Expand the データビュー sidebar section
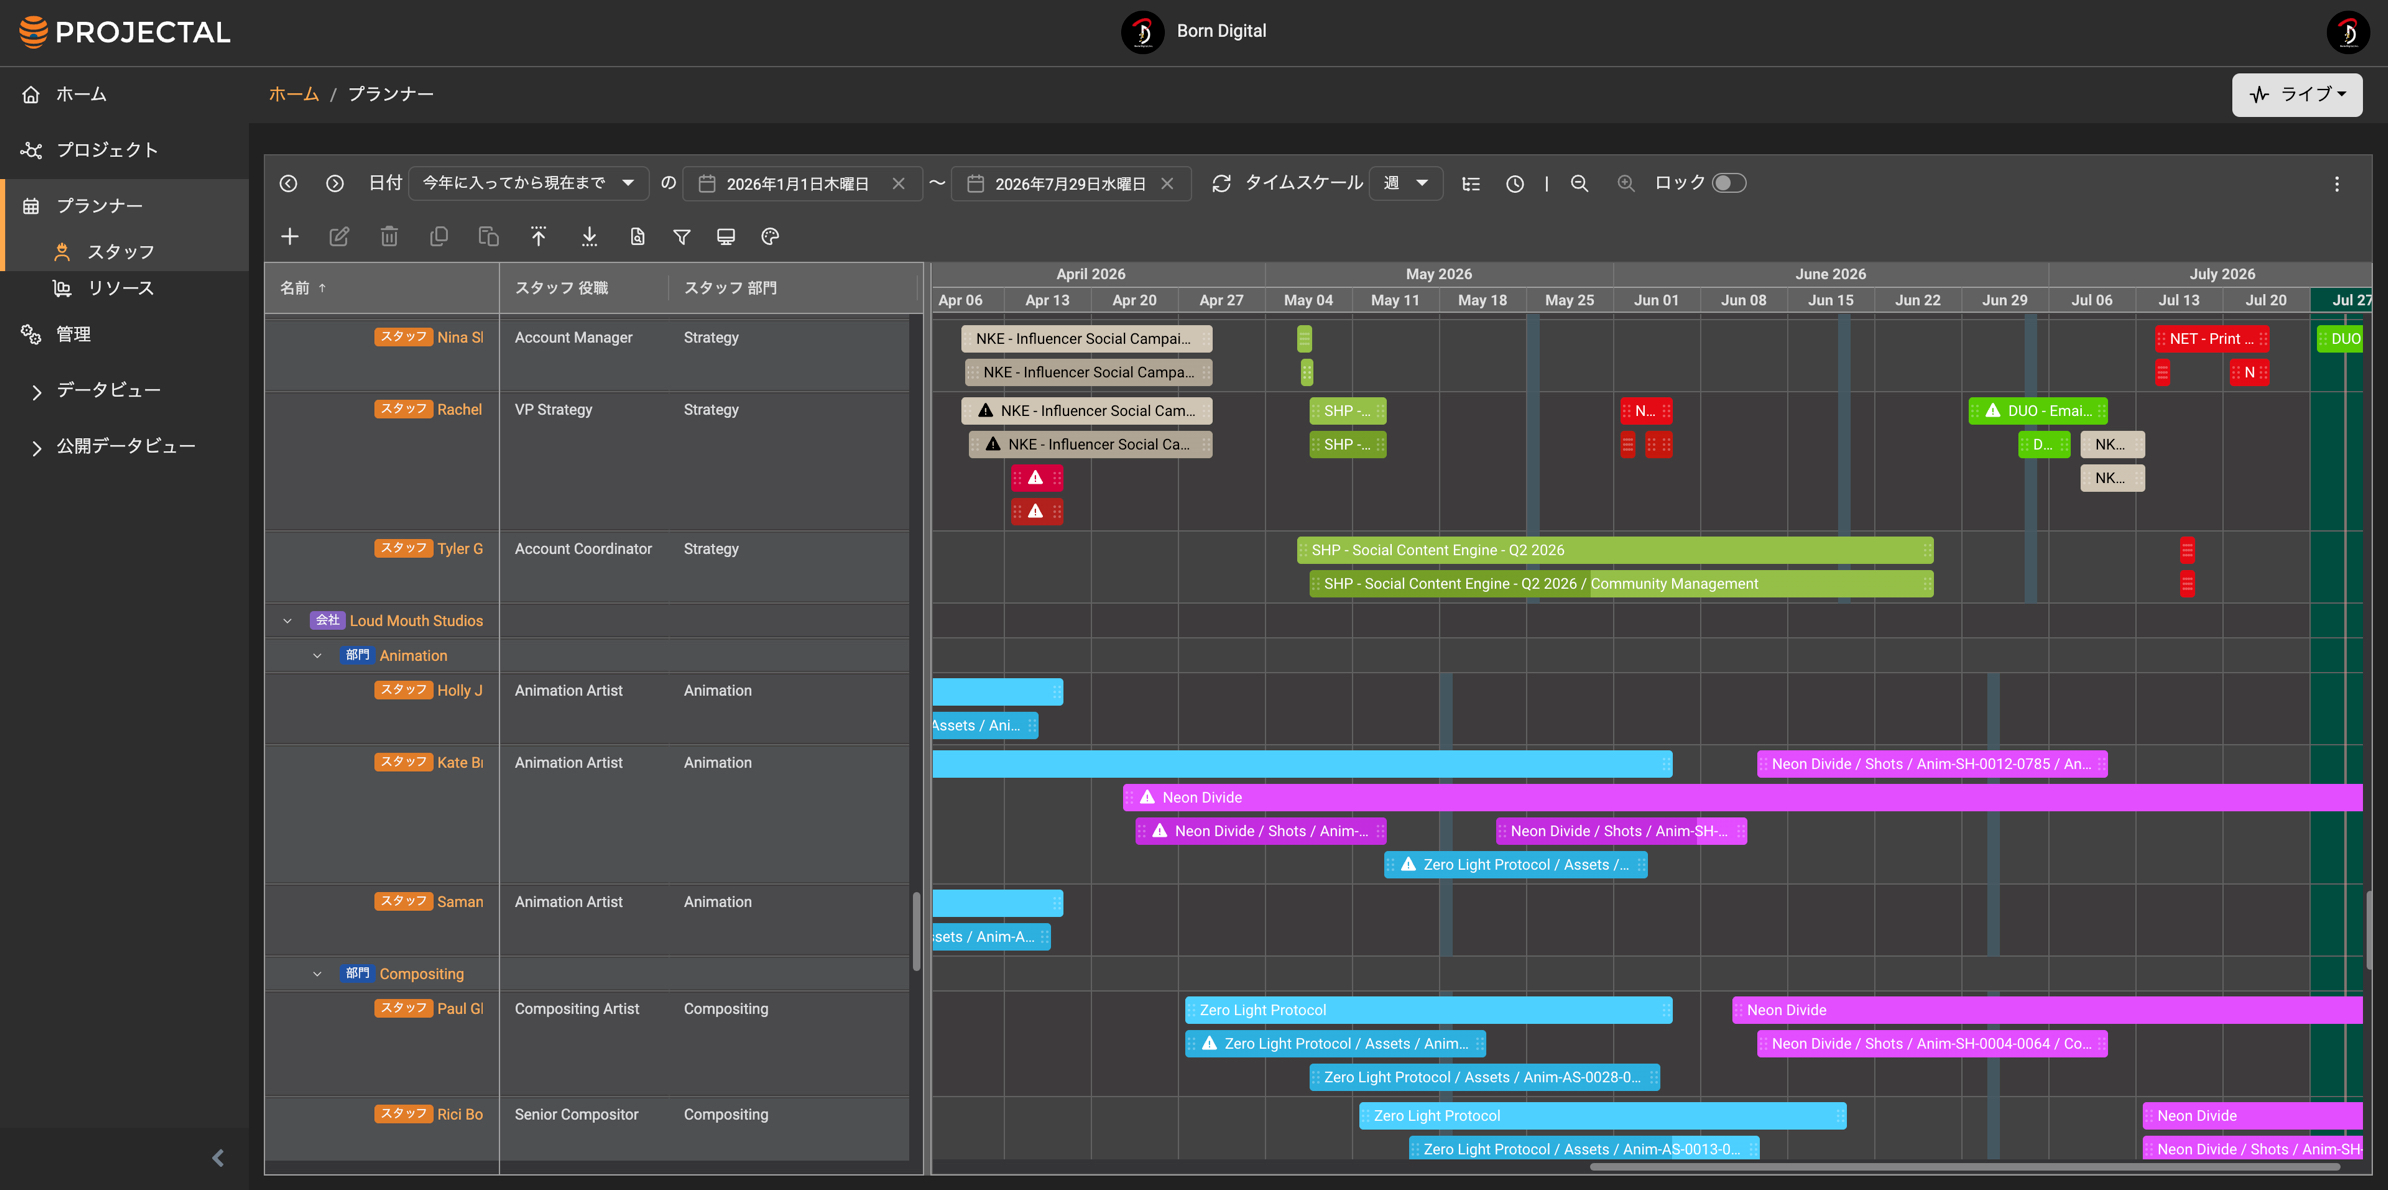 click(37, 391)
